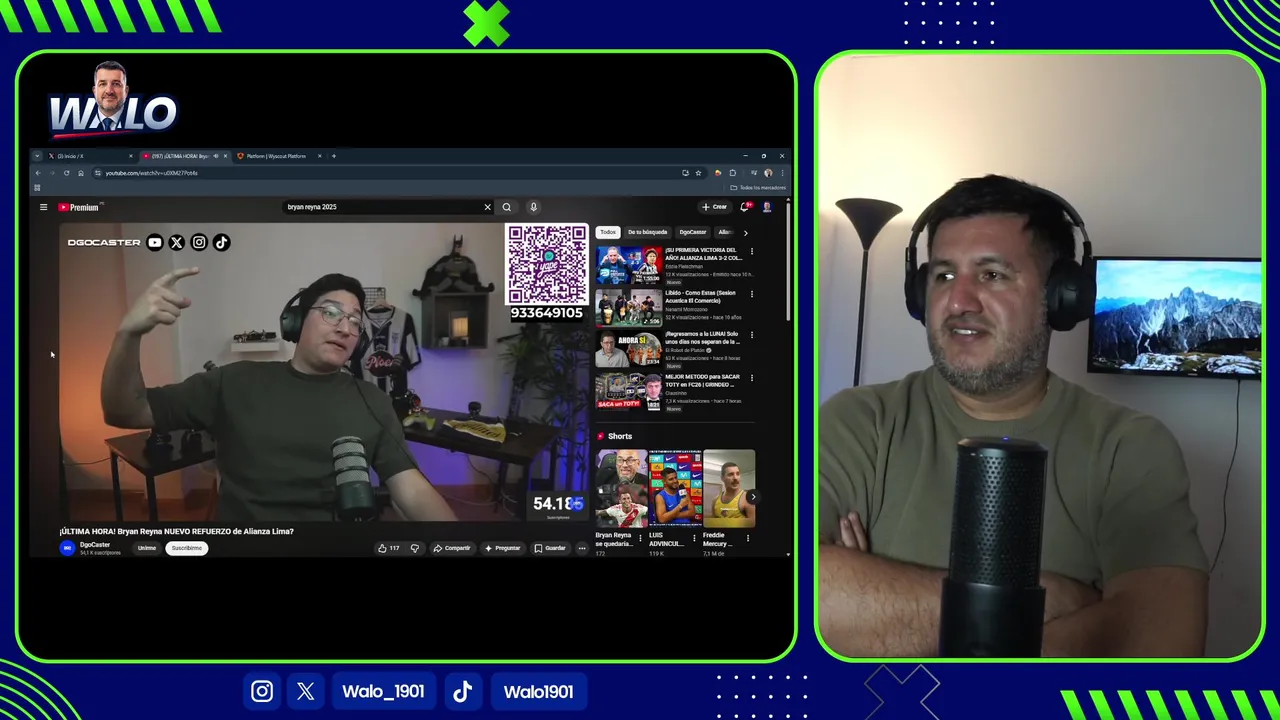Dislike the video with thumbs down
Screen dimensions: 1280x720
414,548
